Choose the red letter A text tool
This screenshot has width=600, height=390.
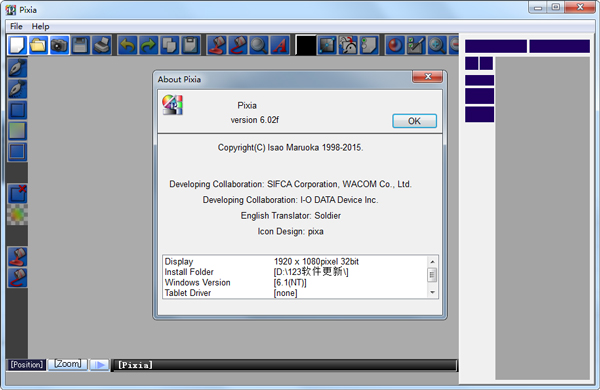[280, 45]
